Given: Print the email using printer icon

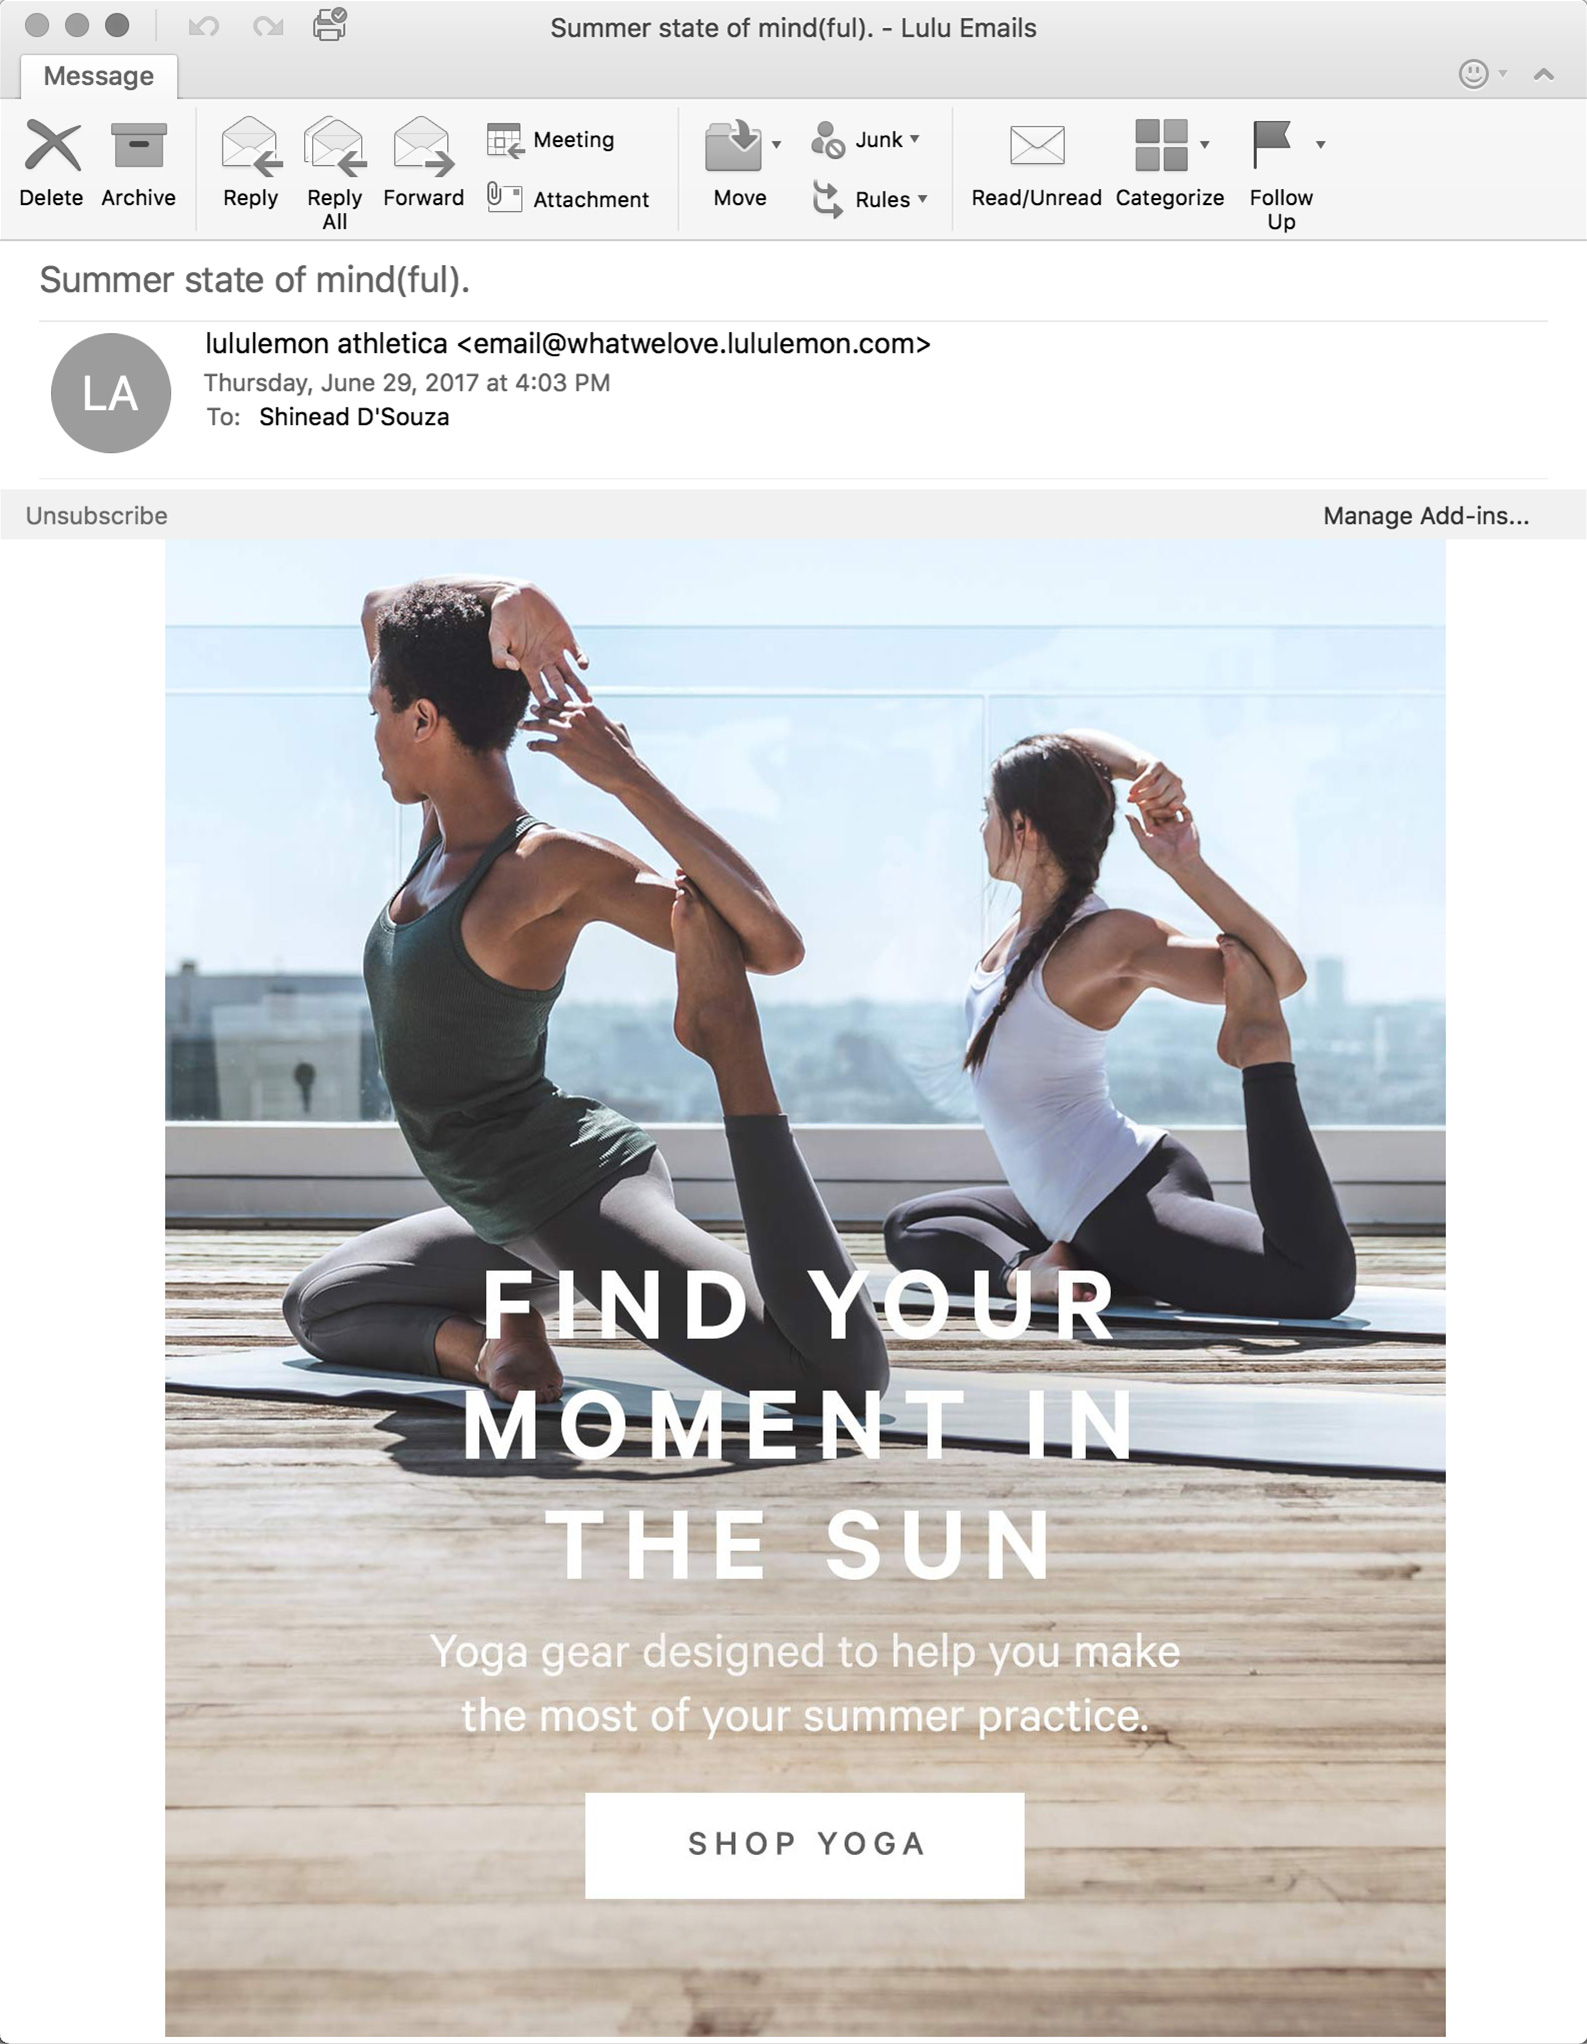Looking at the screenshot, I should click(x=330, y=24).
